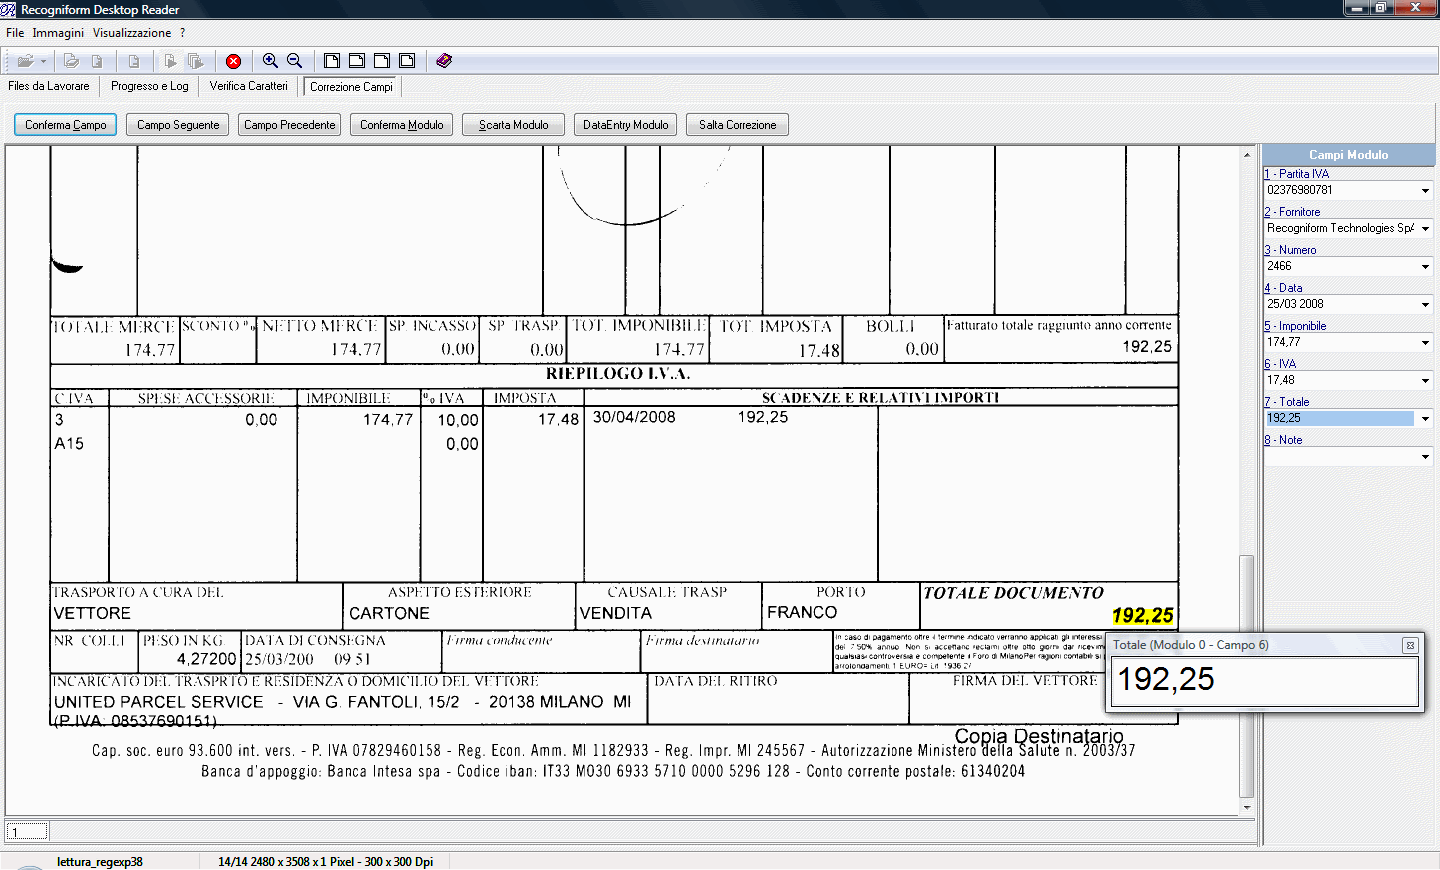The image size is (1440, 870).
Task: Open the ? help menu
Action: pos(182,33)
